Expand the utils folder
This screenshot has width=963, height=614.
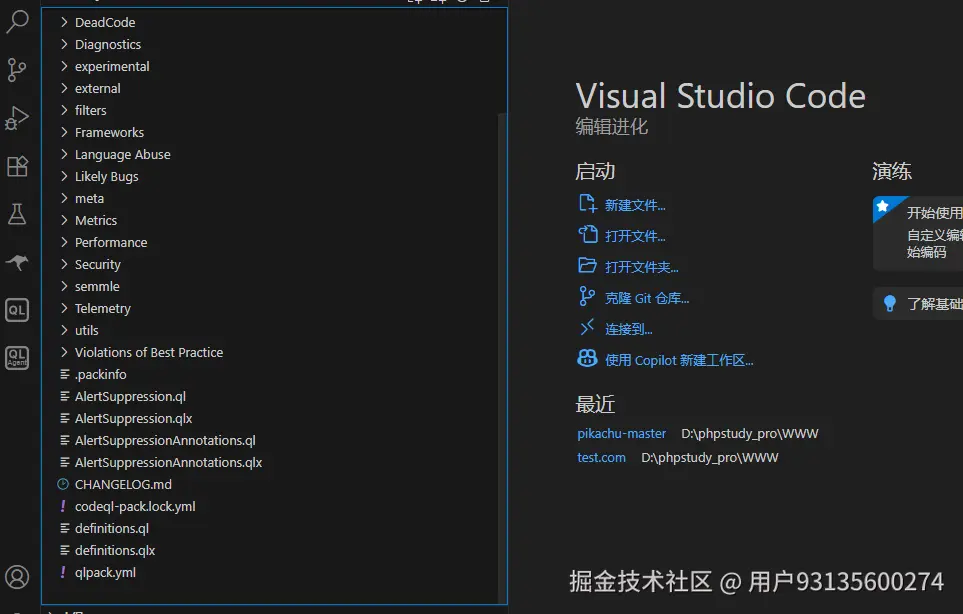(64, 330)
